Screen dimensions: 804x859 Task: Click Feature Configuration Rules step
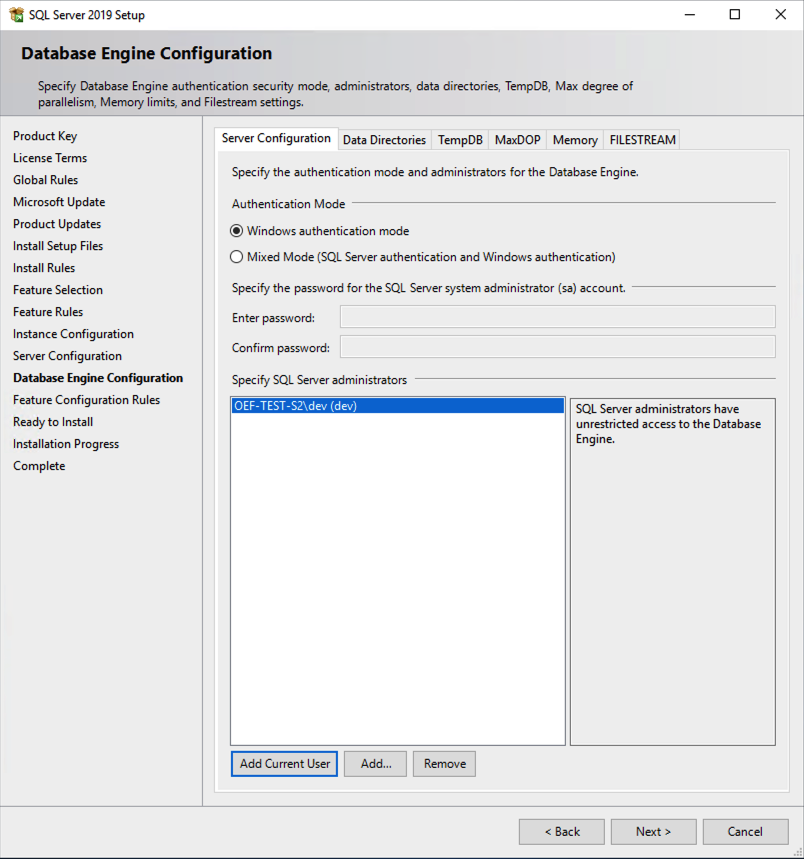point(87,400)
